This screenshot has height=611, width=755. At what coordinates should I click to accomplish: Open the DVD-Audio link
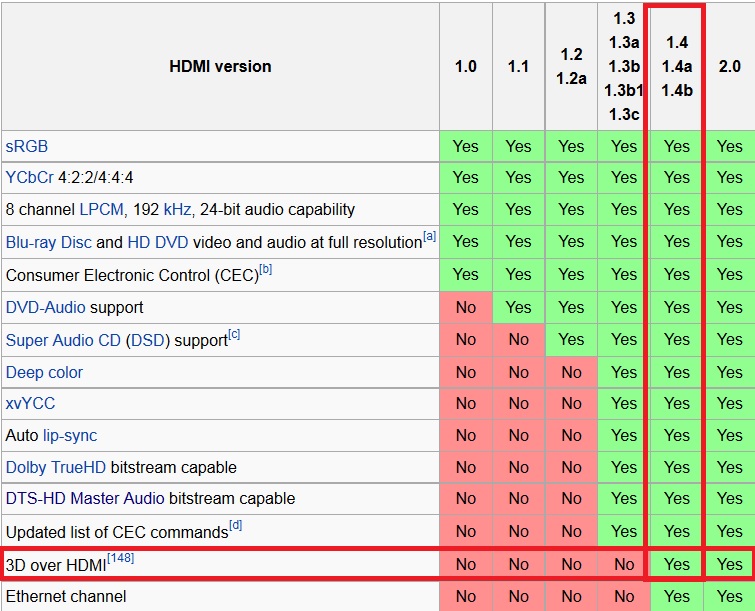(46, 308)
